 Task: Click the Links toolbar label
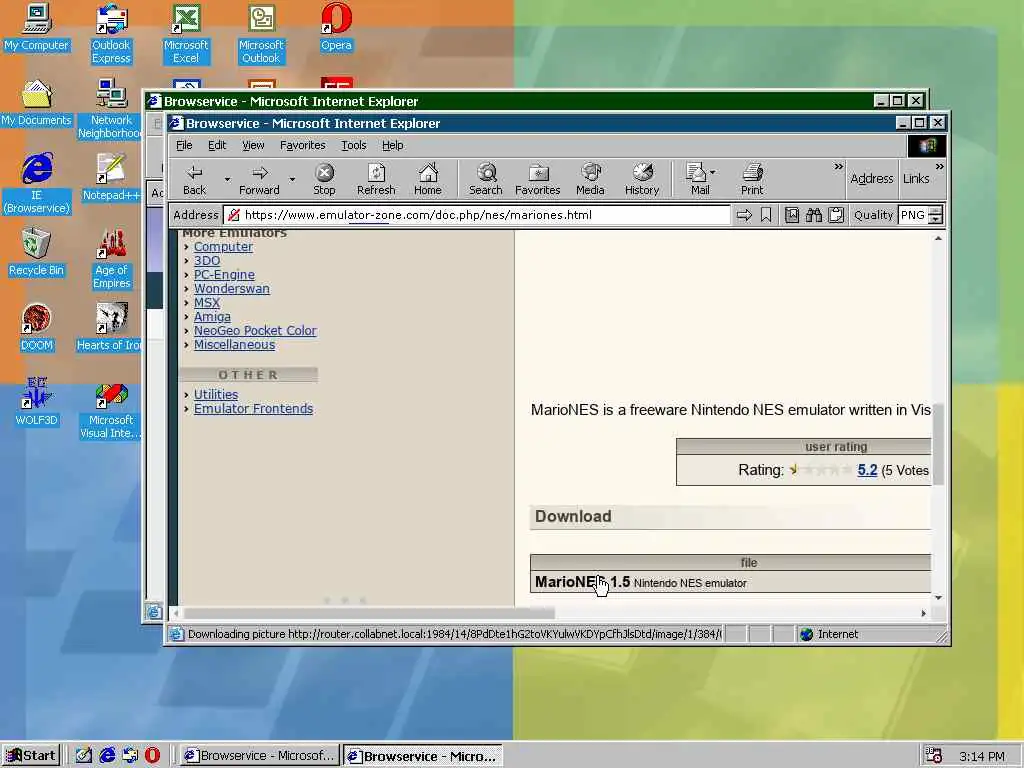(916, 178)
